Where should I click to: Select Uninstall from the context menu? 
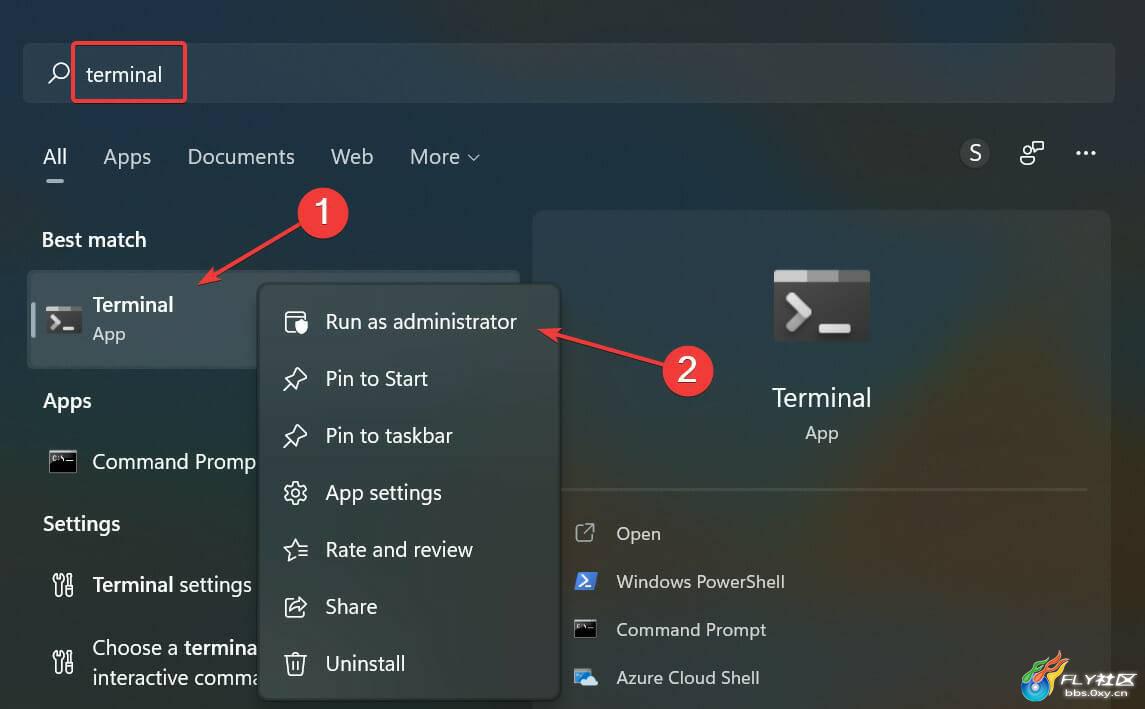pyautogui.click(x=410, y=664)
